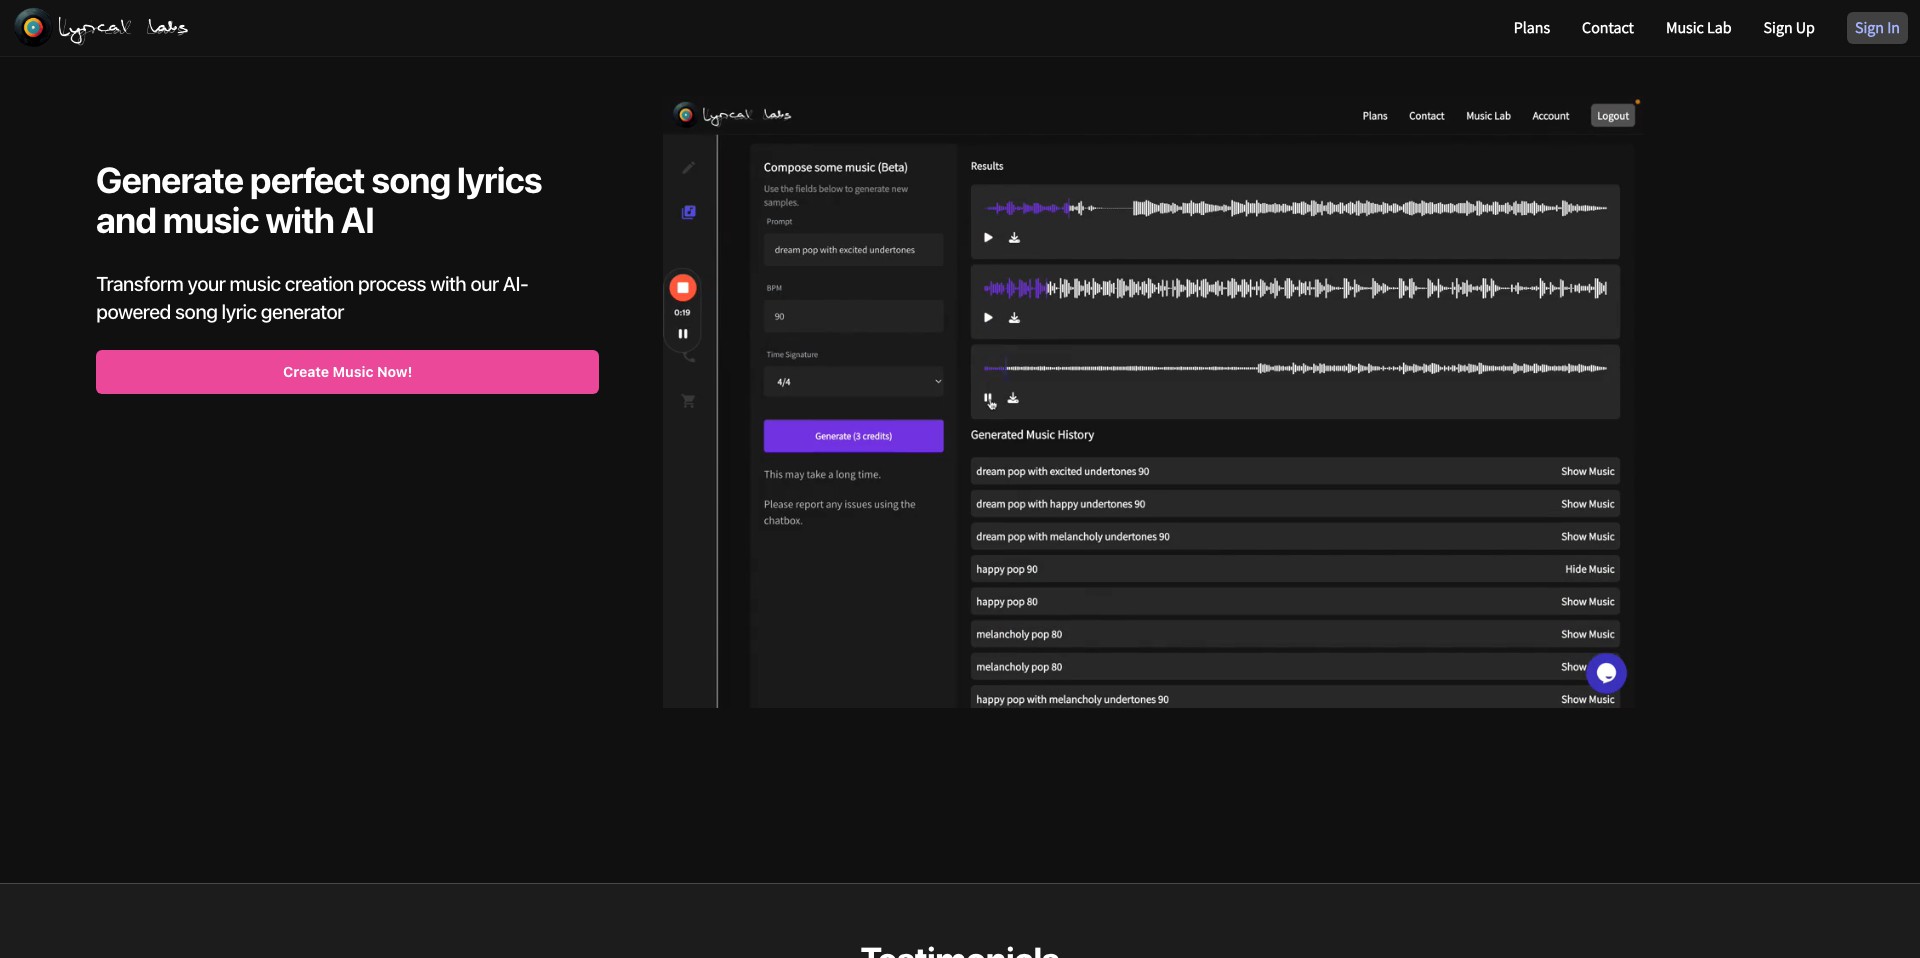
Task: Open Account in the demo preview navigation
Action: click(x=1551, y=116)
